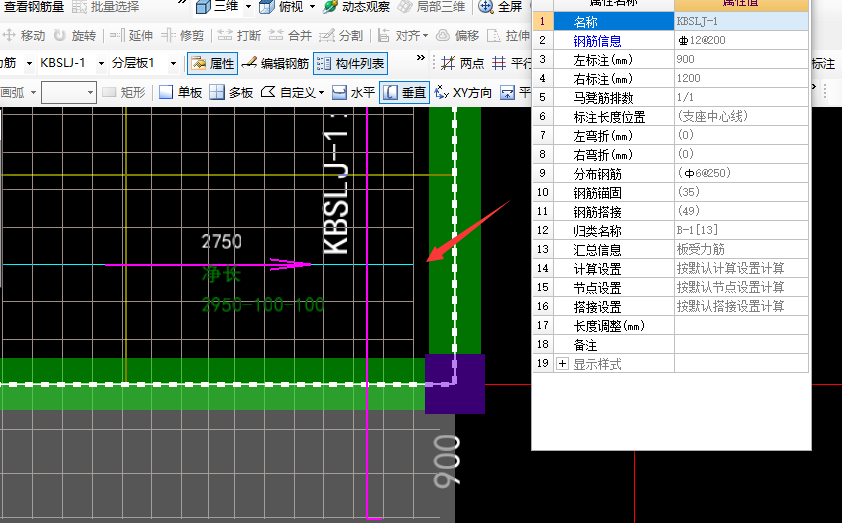Click the 旋转 rotate tool
This screenshot has height=523, width=842.
tap(75, 35)
